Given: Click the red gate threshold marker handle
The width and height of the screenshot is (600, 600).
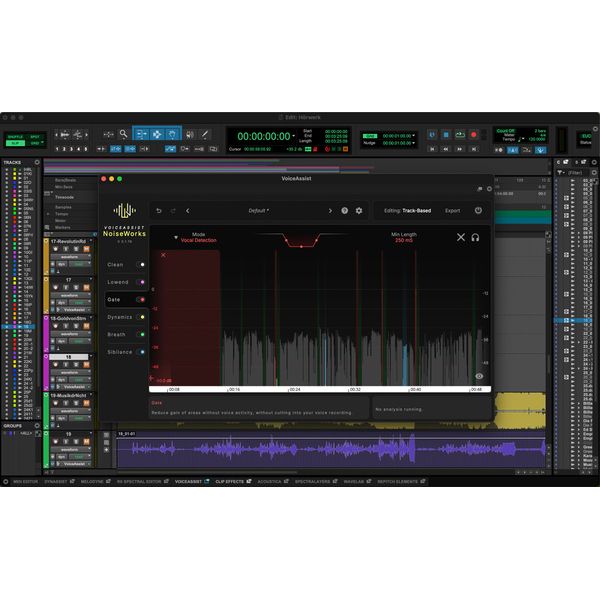Looking at the screenshot, I should click(152, 378).
